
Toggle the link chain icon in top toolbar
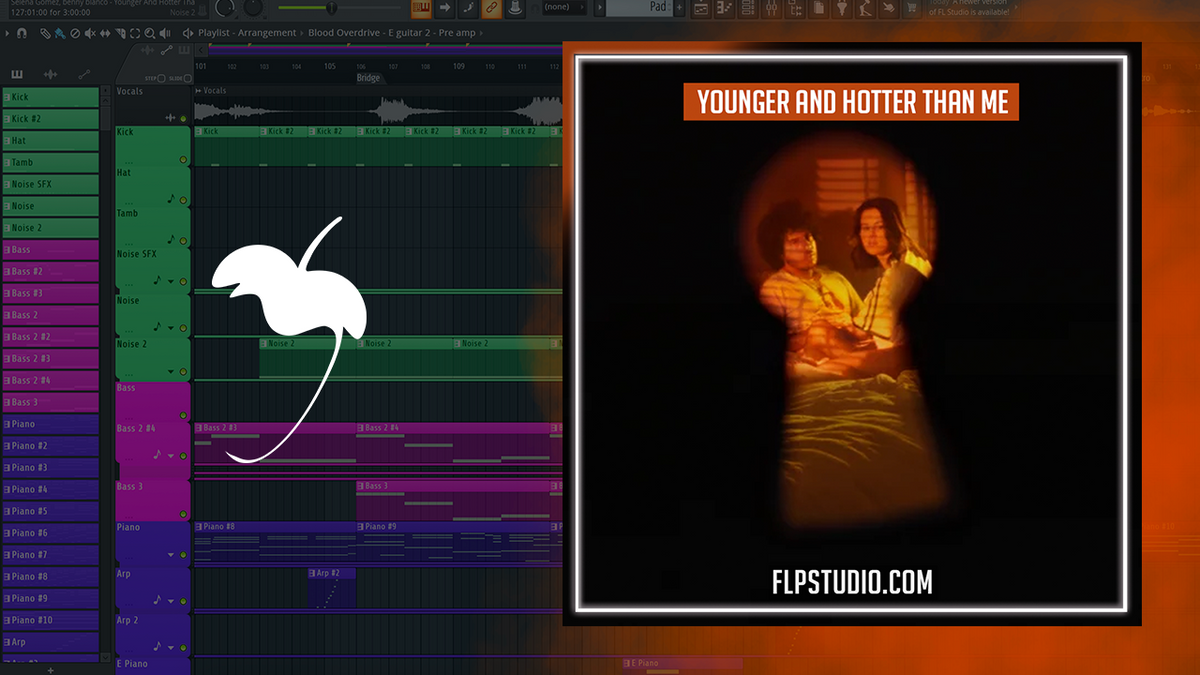click(x=492, y=8)
